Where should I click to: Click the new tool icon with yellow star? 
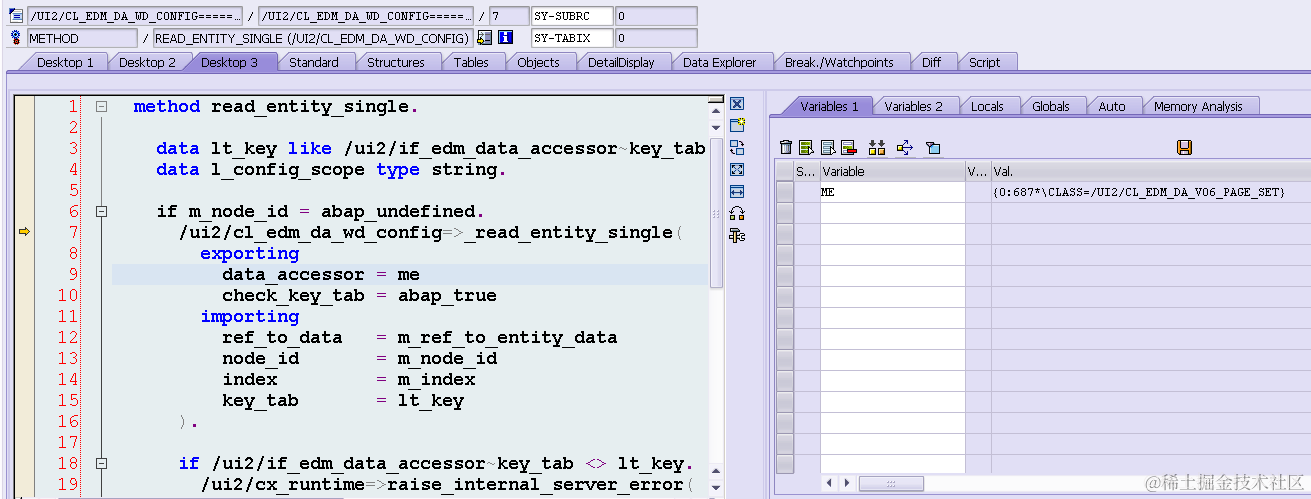[x=737, y=126]
